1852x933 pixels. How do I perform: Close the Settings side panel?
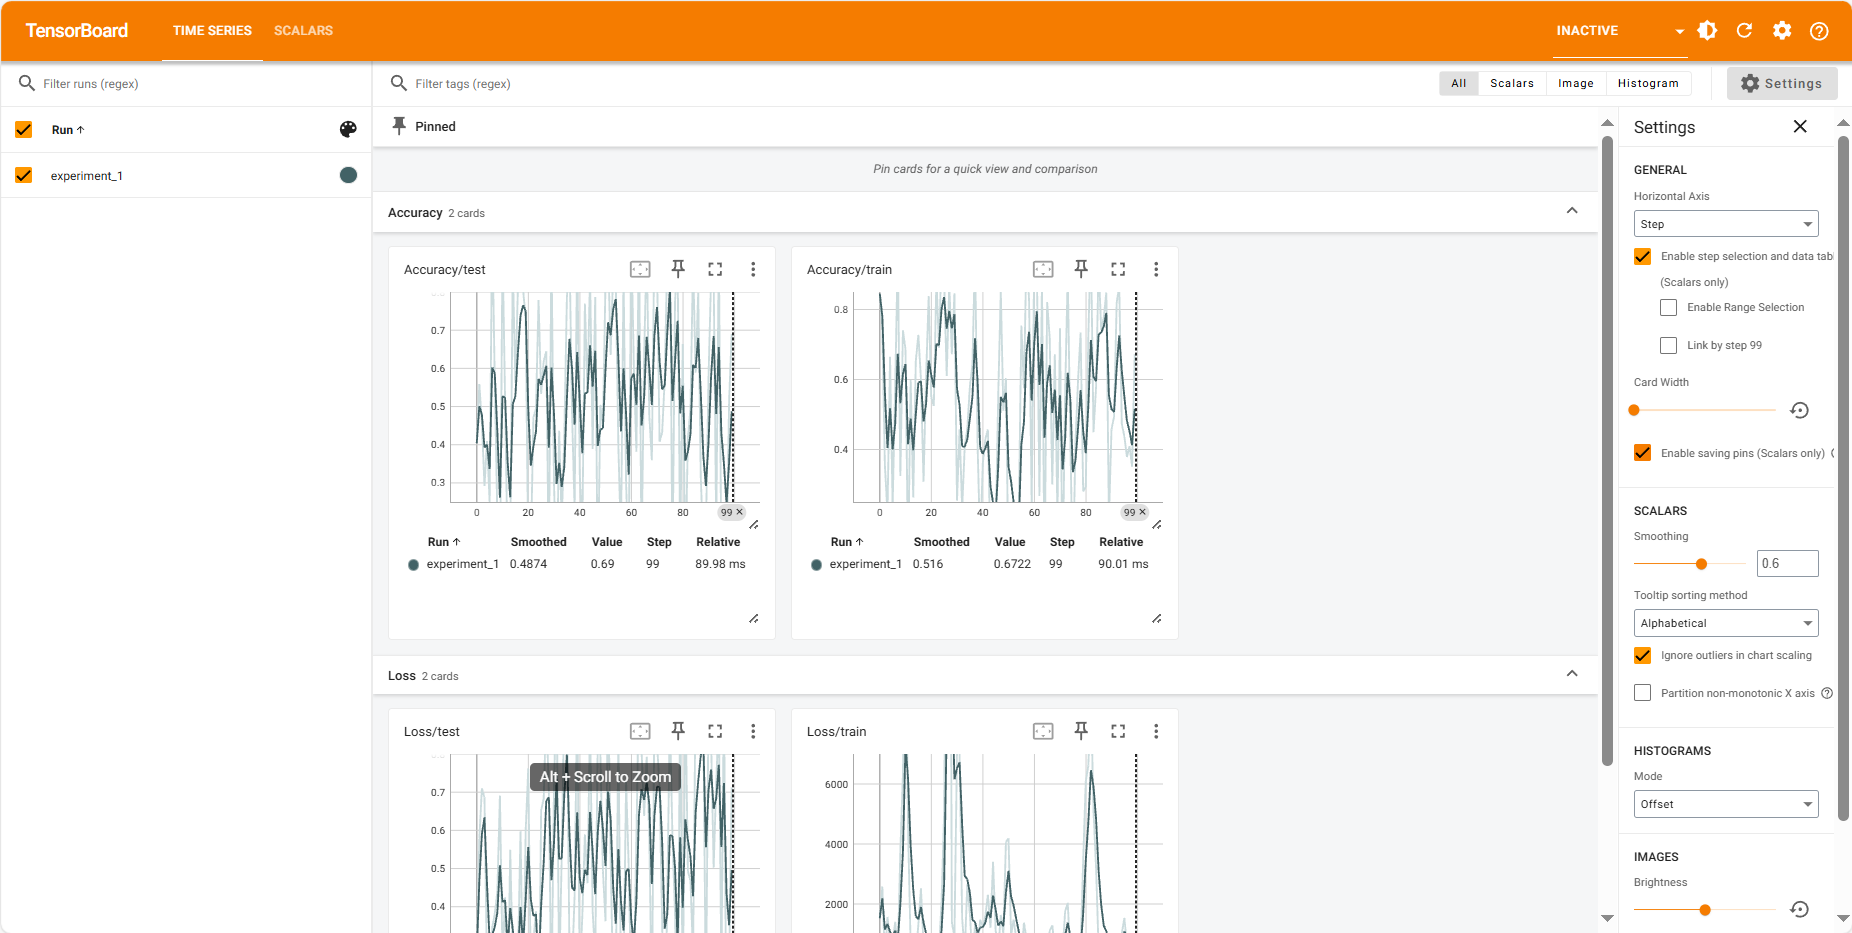coord(1800,127)
